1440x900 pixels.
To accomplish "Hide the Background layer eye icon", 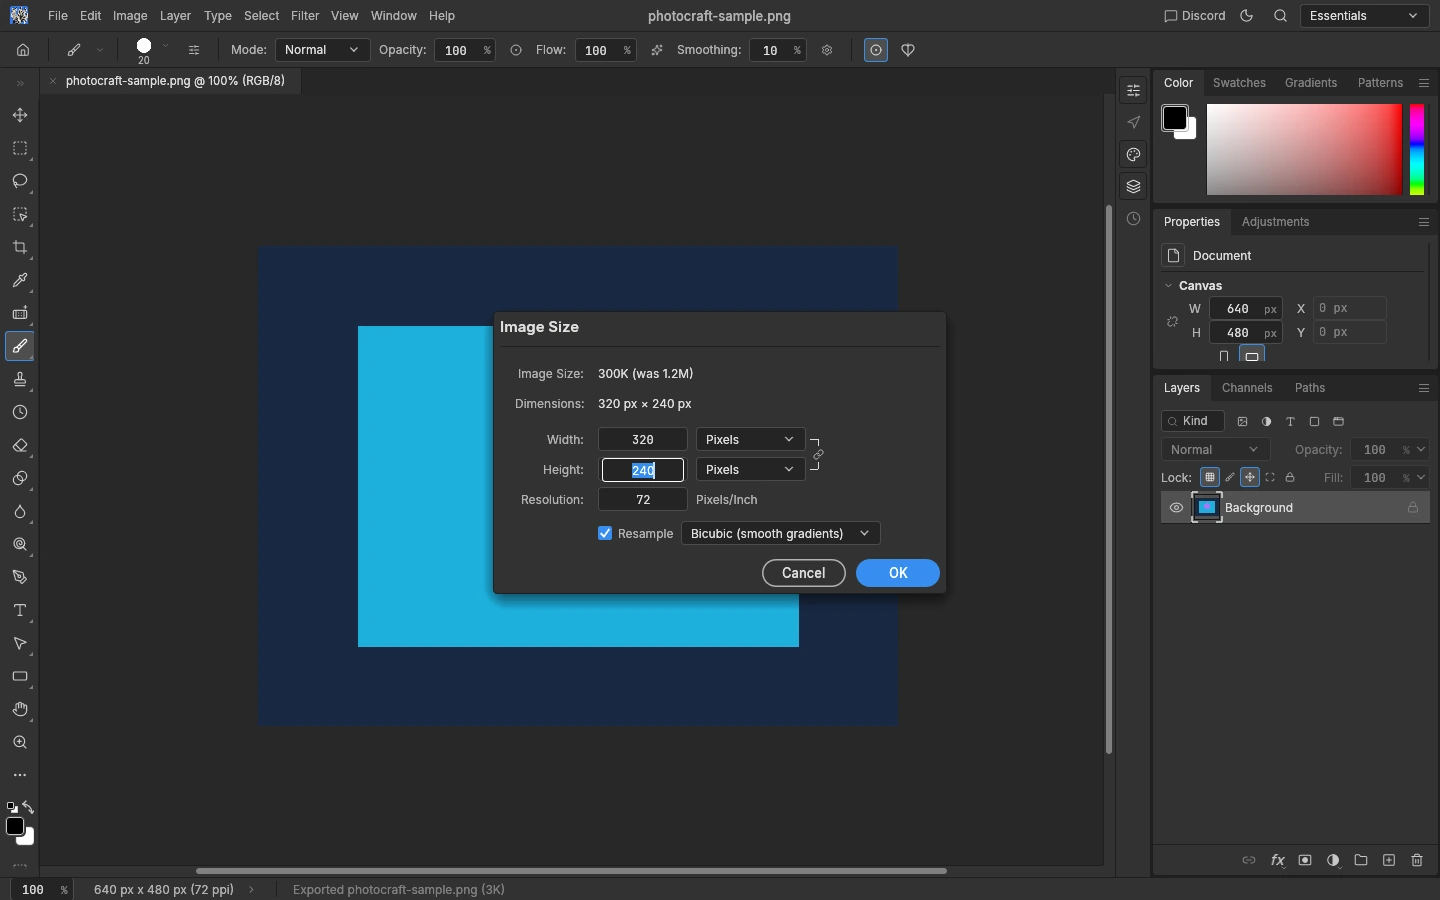I will pyautogui.click(x=1176, y=508).
